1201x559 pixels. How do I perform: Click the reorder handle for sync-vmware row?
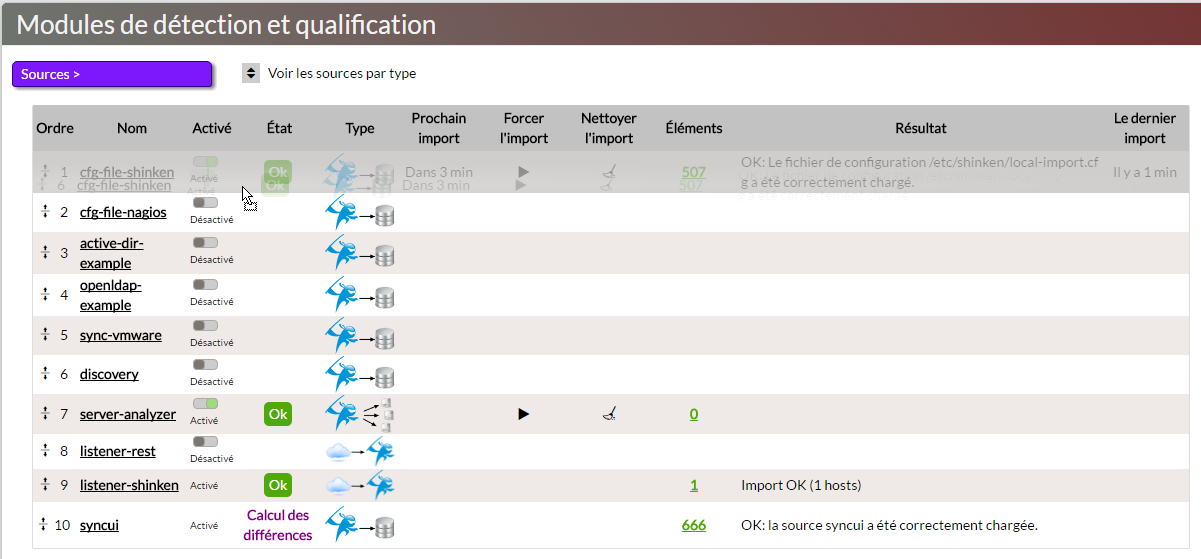[45, 335]
